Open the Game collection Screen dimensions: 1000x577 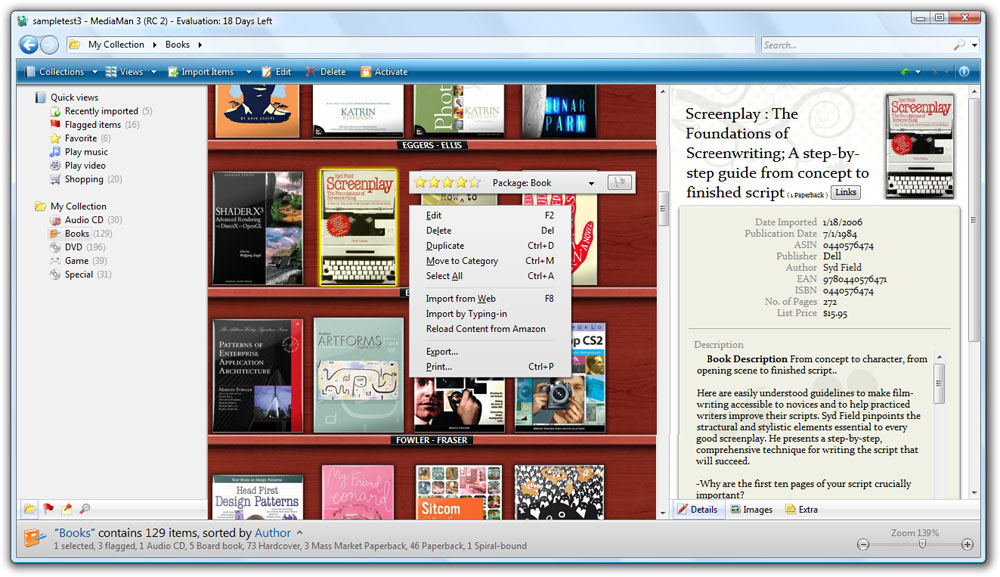point(78,261)
